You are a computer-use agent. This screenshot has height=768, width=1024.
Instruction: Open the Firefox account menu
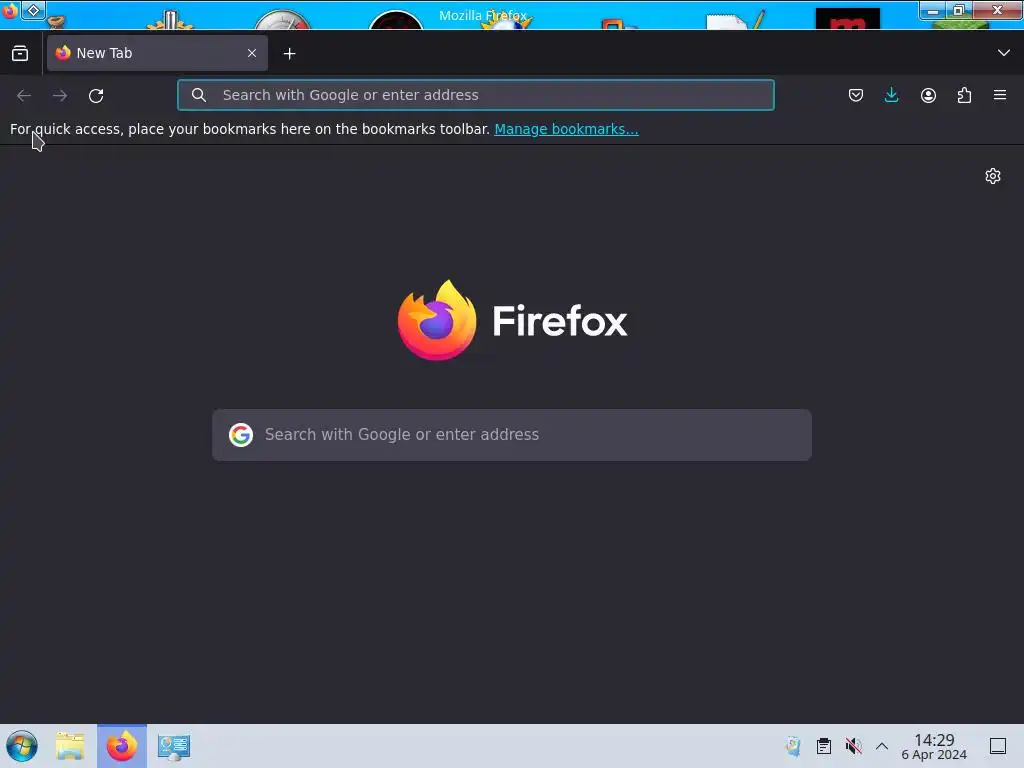928,95
